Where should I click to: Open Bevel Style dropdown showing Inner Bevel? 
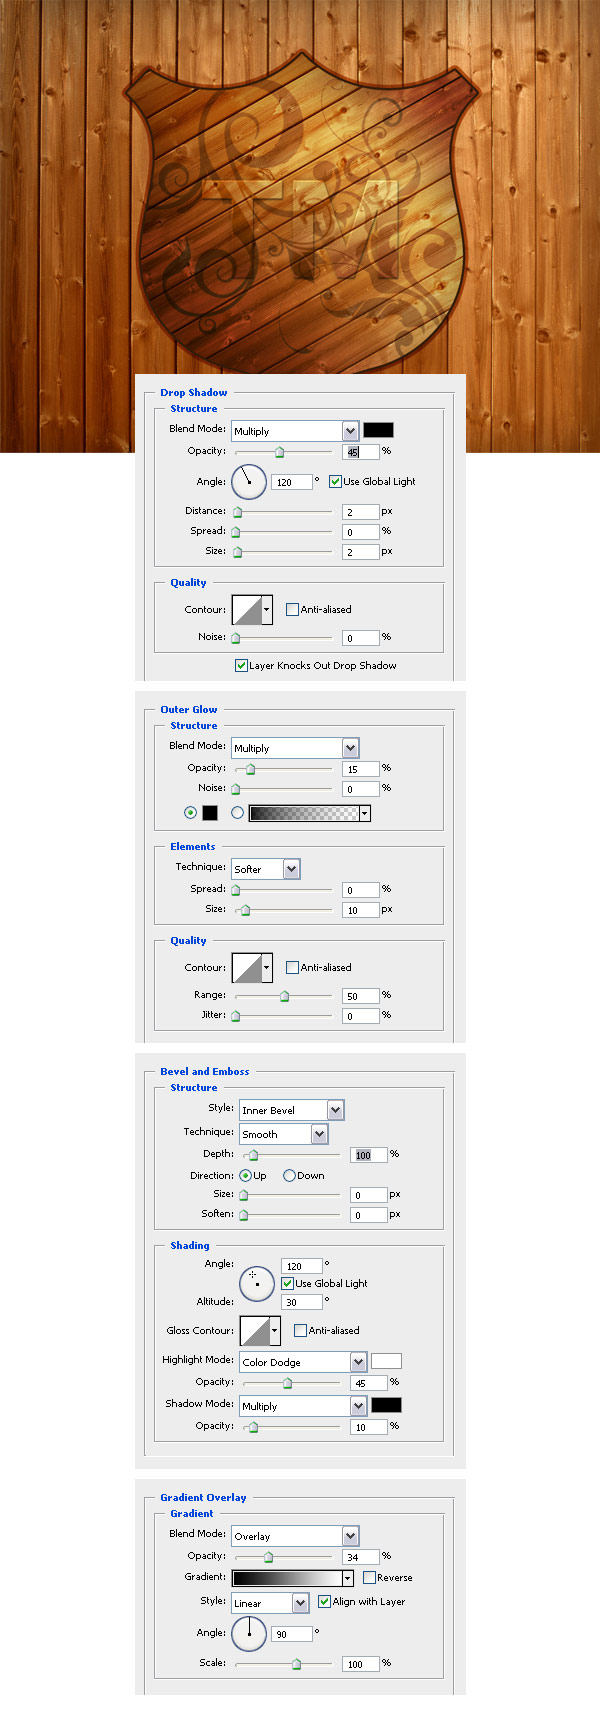[291, 1110]
